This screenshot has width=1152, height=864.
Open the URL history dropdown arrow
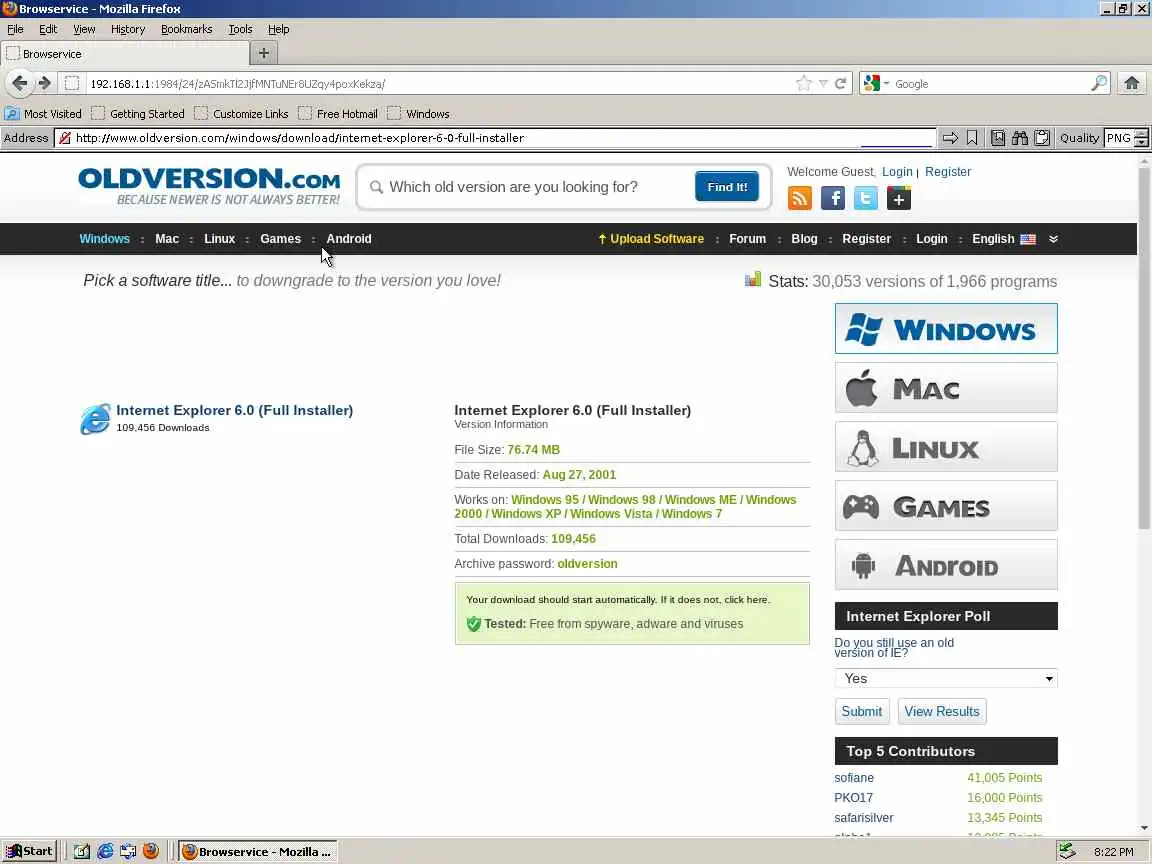(823, 83)
